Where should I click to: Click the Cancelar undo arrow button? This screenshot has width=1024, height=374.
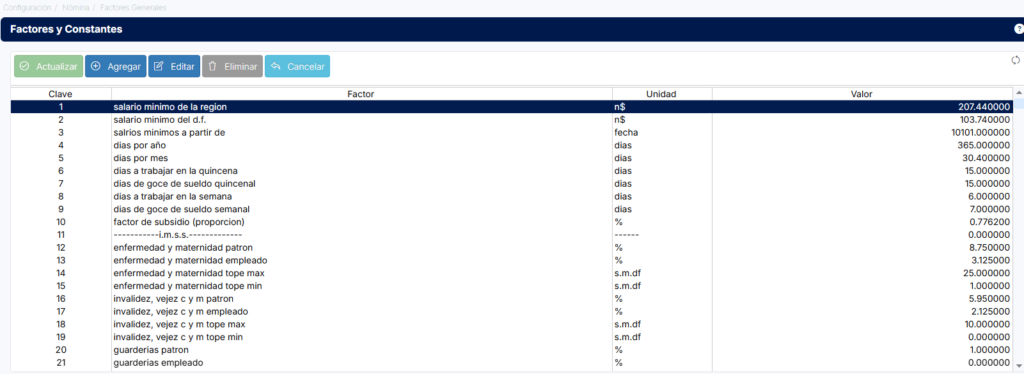[297, 67]
